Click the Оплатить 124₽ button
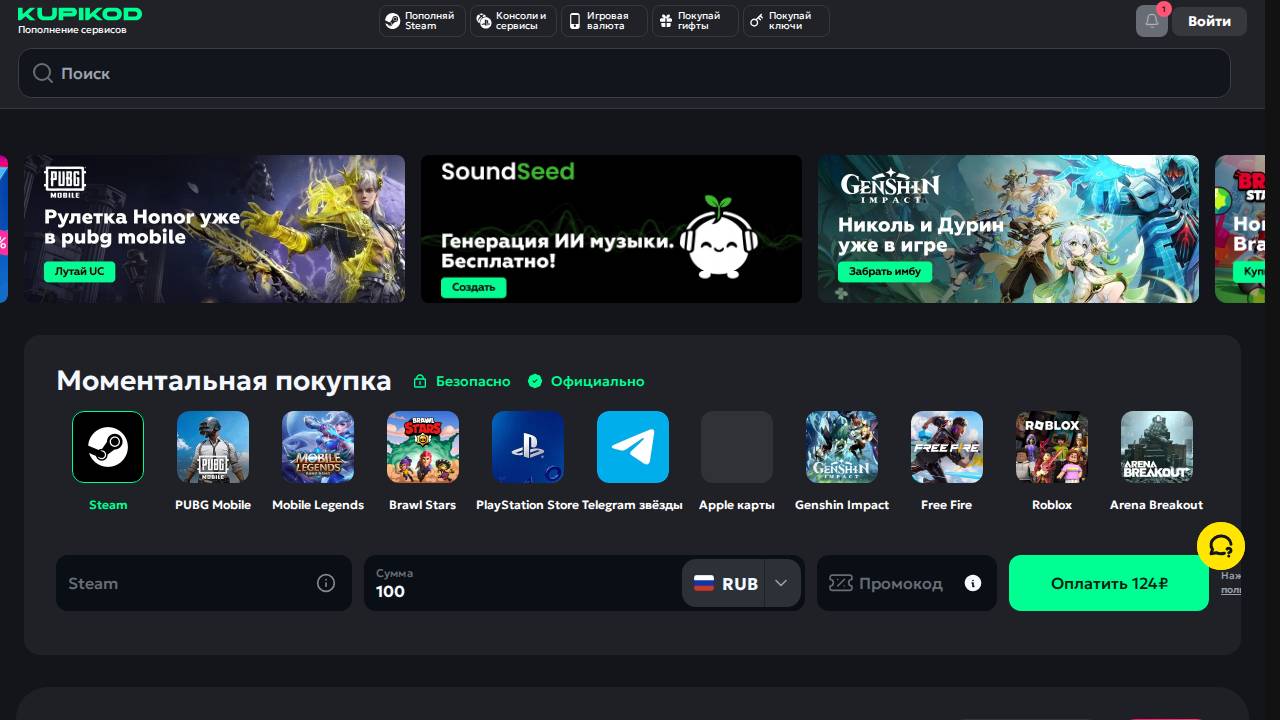The width and height of the screenshot is (1280, 720). [1109, 583]
